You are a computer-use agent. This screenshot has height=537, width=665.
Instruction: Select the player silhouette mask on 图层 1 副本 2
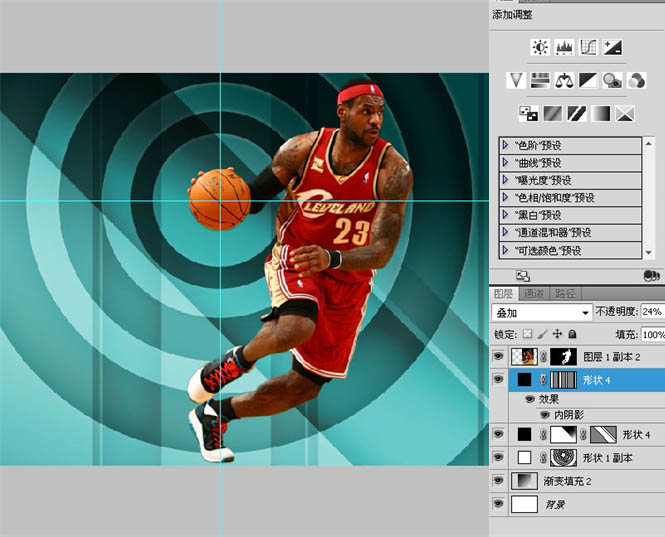coord(563,357)
